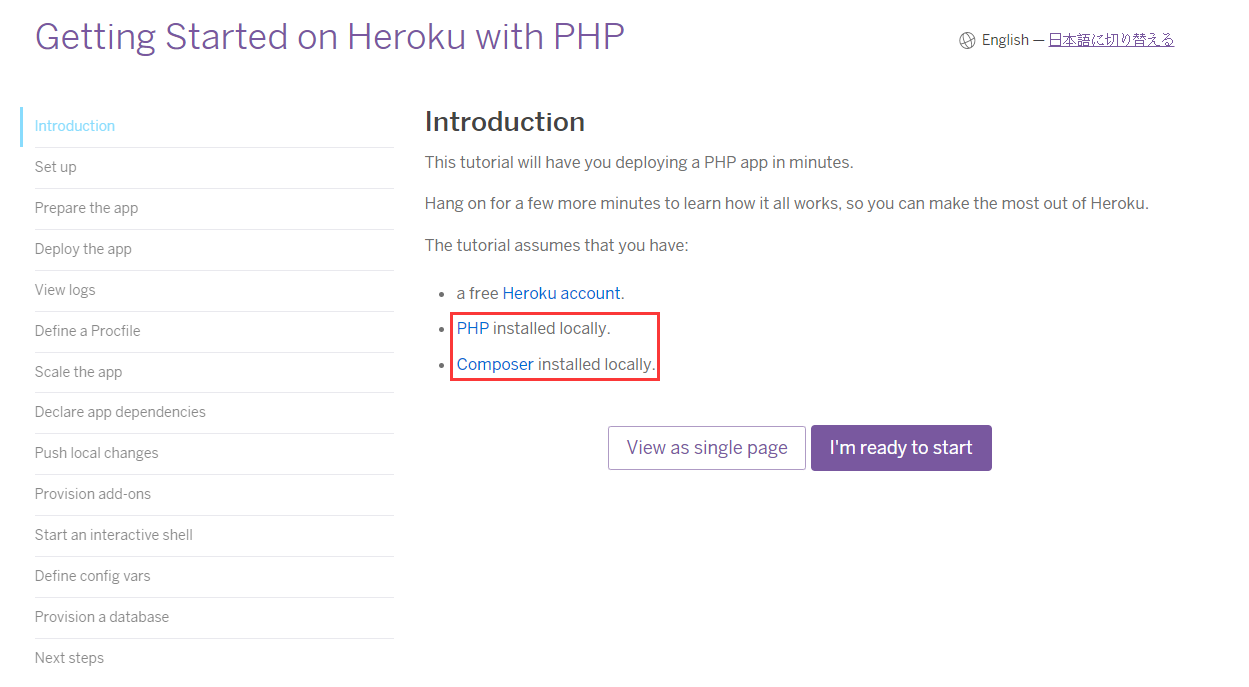Follow the Heroku account link

tap(561, 294)
